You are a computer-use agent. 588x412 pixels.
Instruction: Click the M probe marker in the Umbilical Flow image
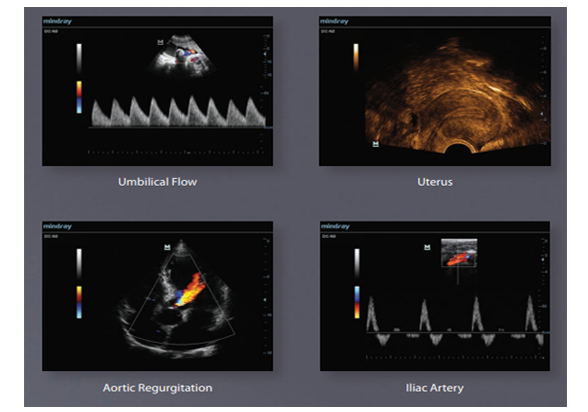[x=160, y=42]
